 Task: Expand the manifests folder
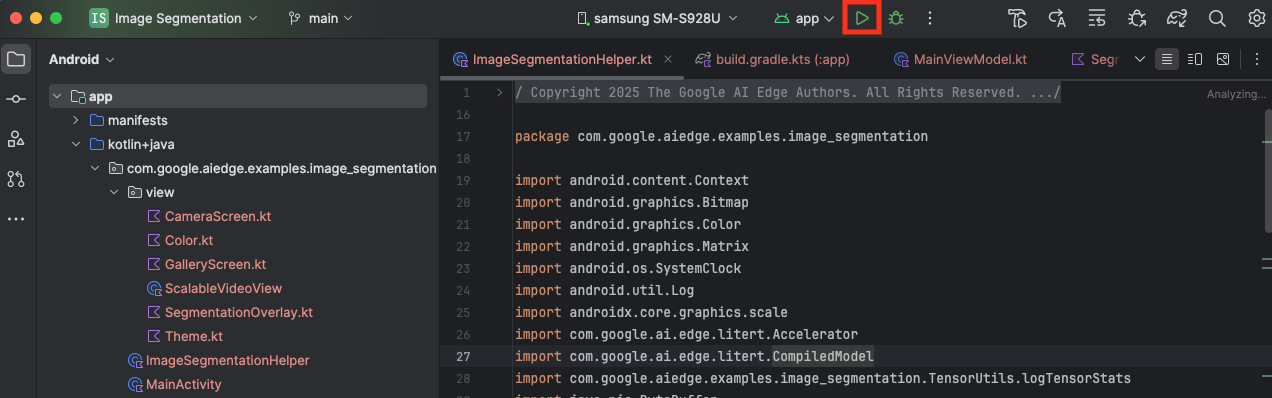point(76,120)
